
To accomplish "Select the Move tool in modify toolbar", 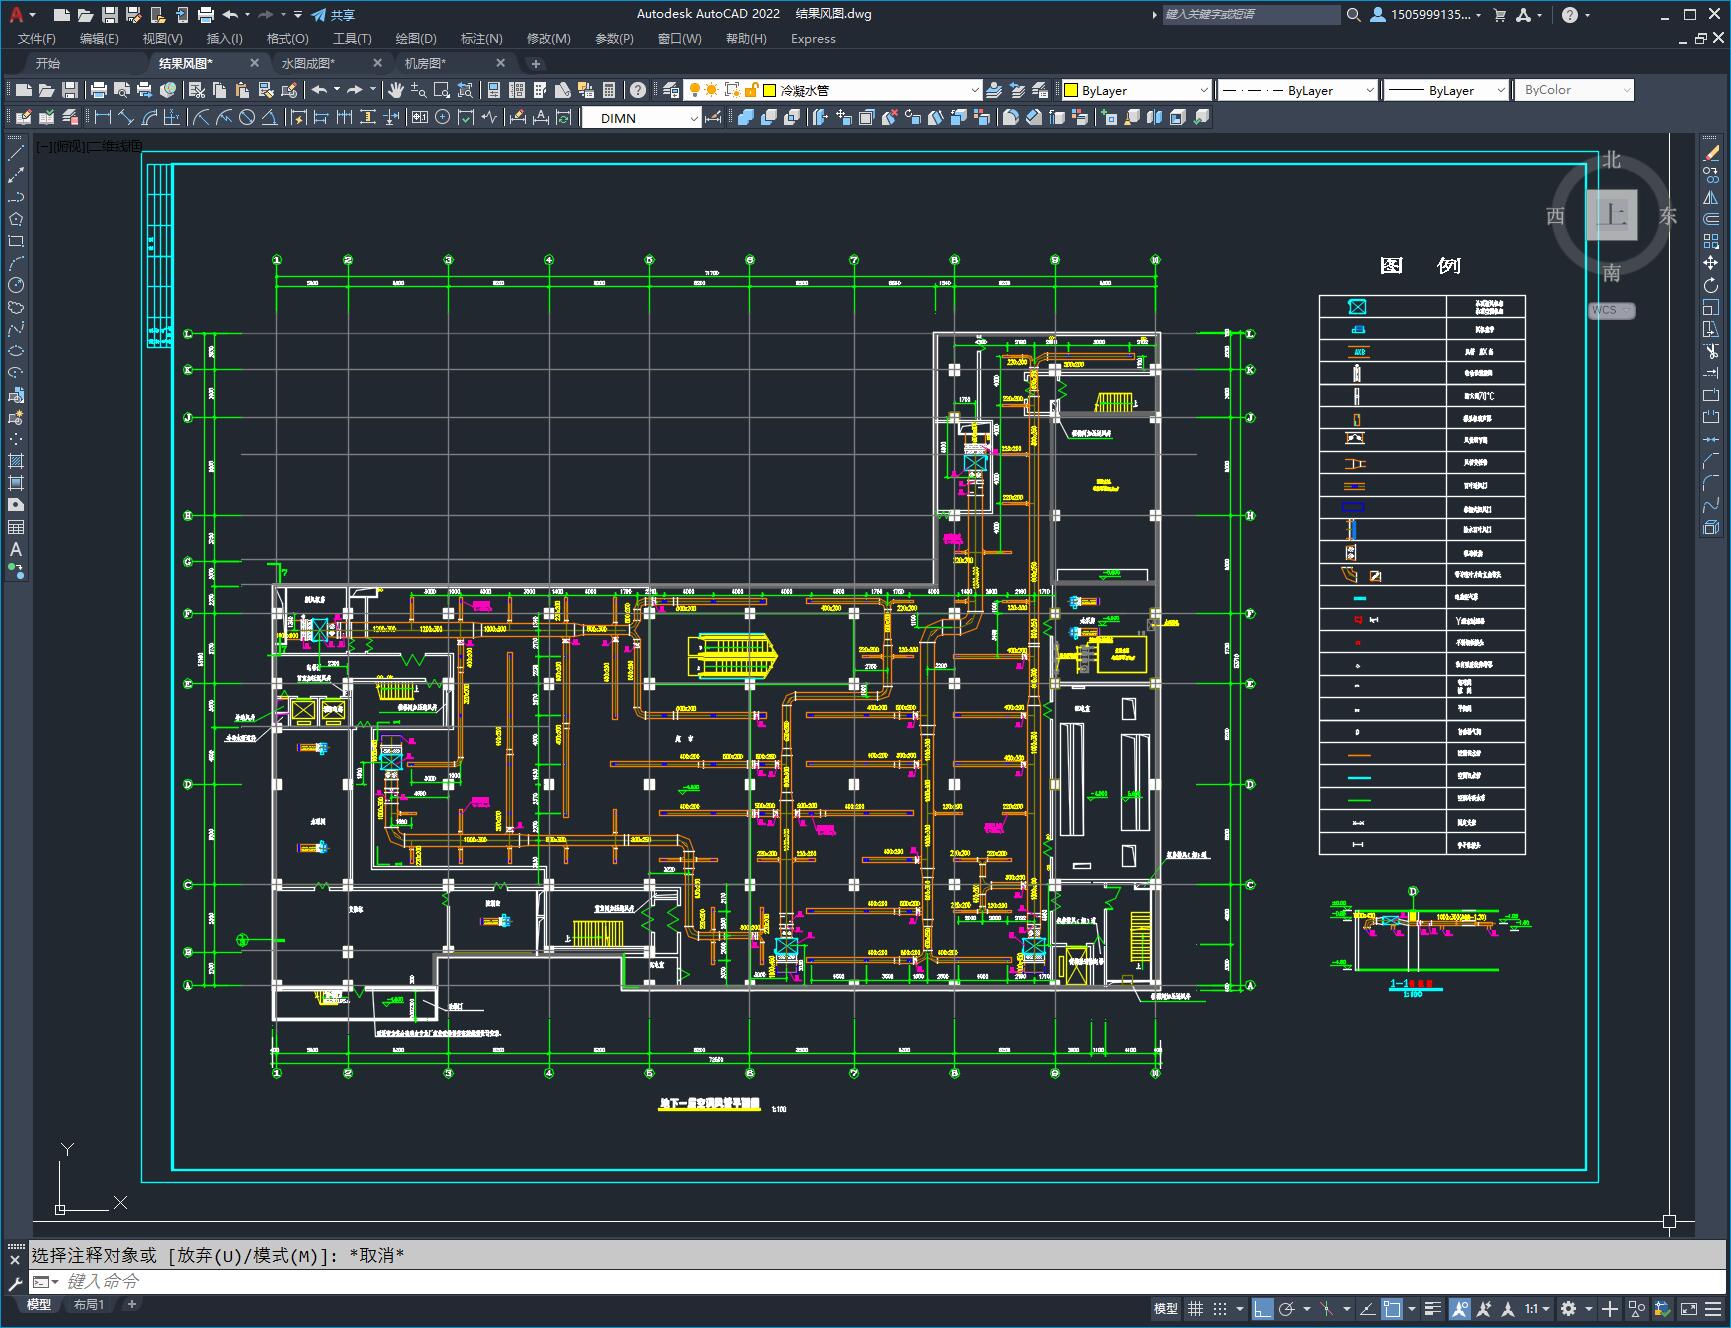I will 1711,263.
